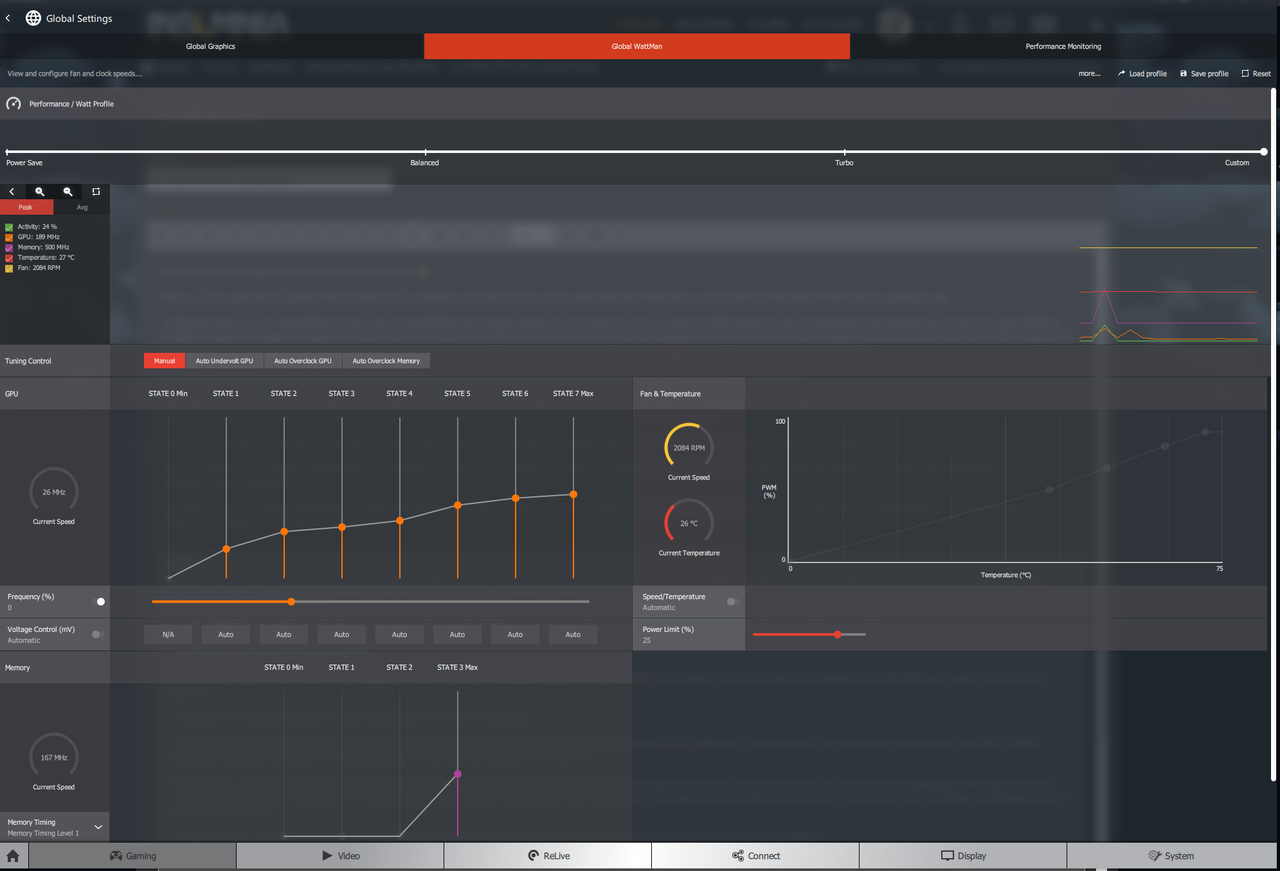Click the globe icon beside Global Settings
1280x871 pixels.
33,18
